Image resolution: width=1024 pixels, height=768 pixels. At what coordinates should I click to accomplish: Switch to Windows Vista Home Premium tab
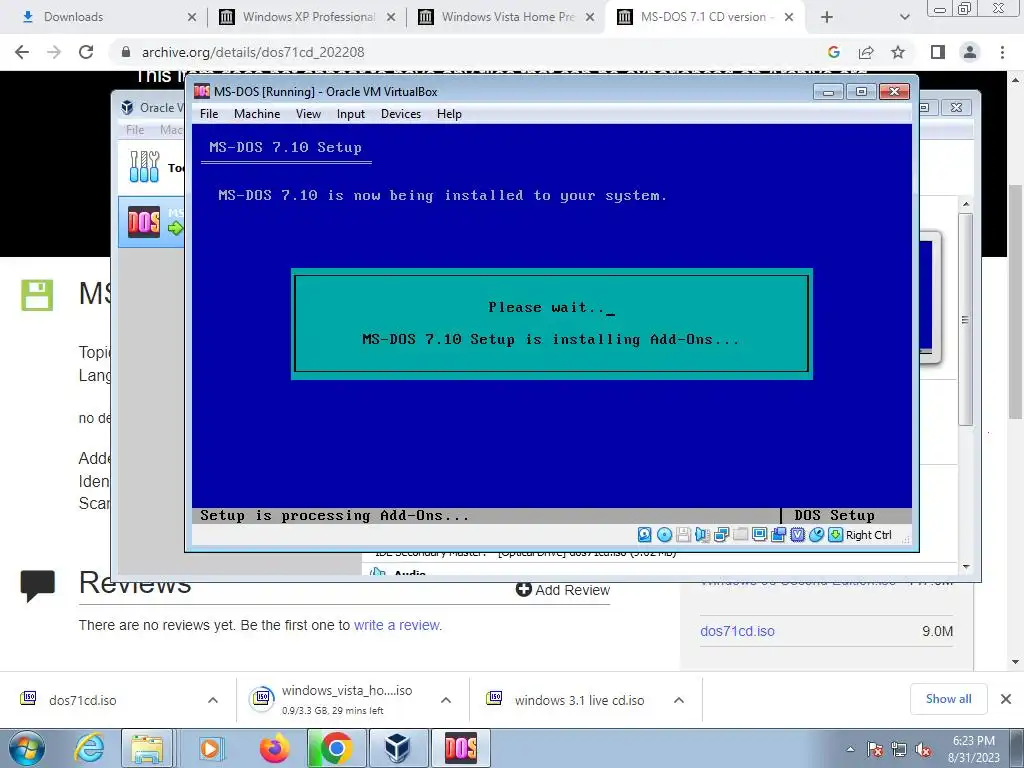click(x=506, y=17)
